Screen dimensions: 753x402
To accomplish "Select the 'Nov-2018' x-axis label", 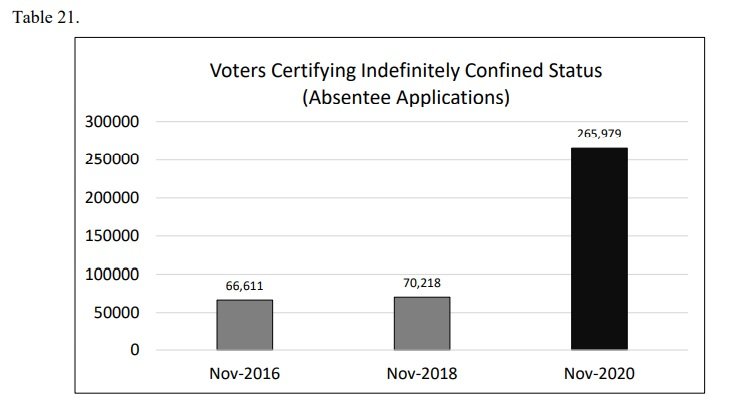I will (x=421, y=374).
